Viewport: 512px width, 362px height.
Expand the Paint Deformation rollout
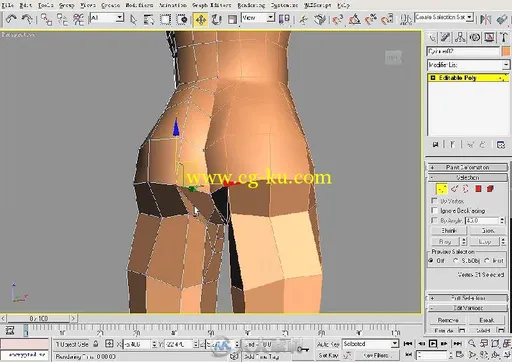[467, 167]
